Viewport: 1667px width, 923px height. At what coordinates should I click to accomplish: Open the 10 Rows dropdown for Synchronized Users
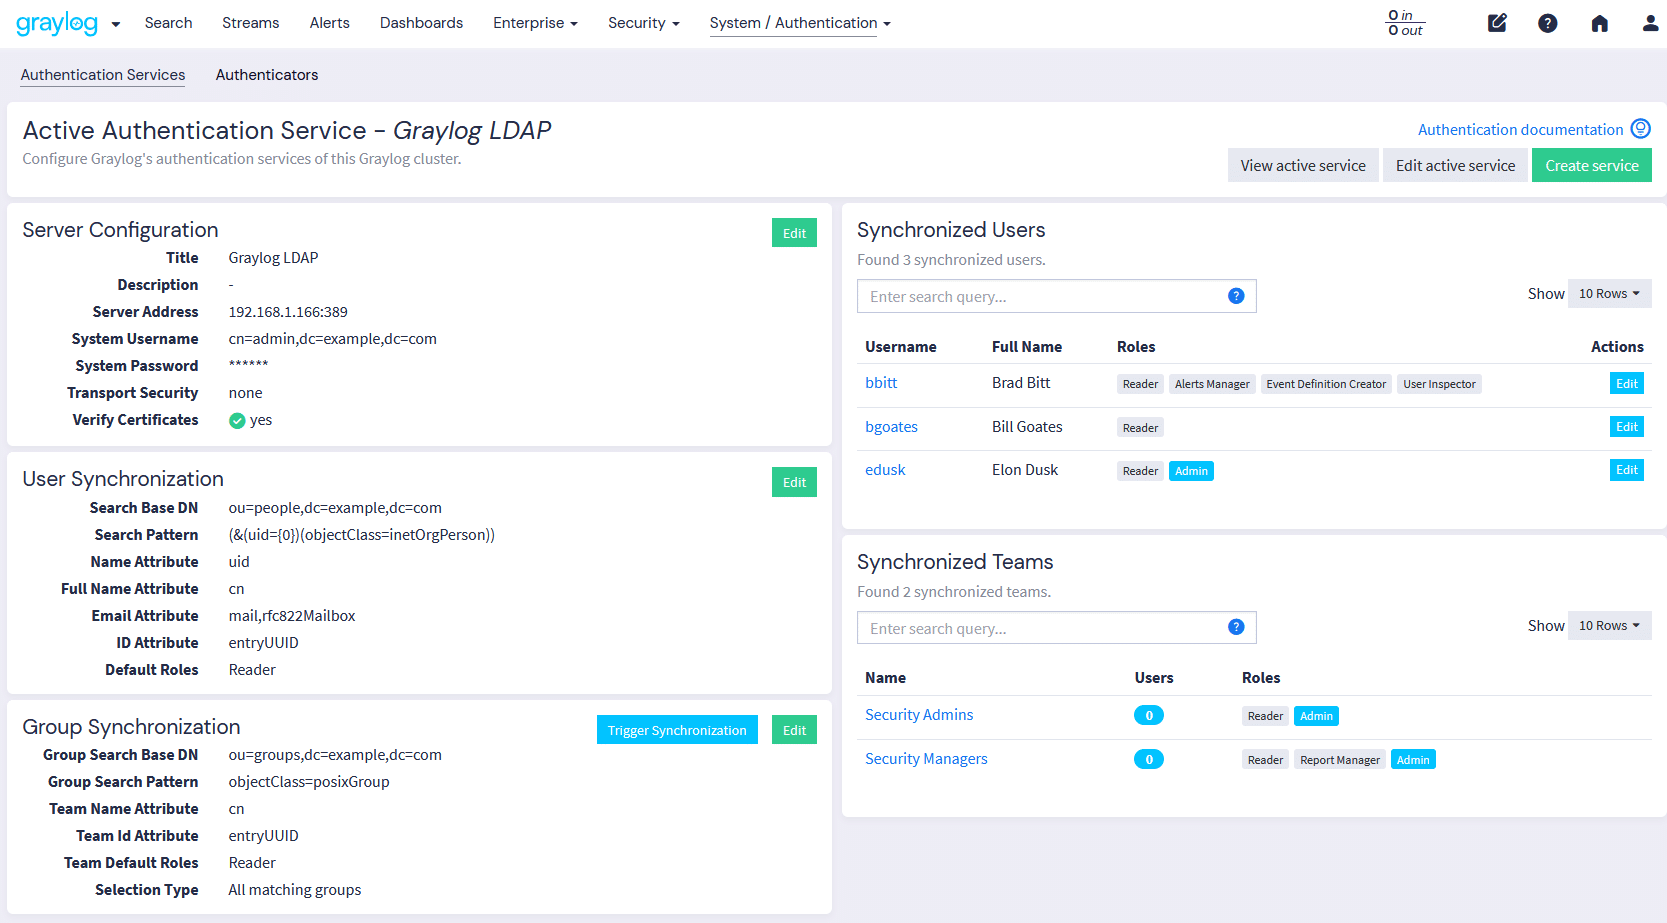coord(1609,293)
